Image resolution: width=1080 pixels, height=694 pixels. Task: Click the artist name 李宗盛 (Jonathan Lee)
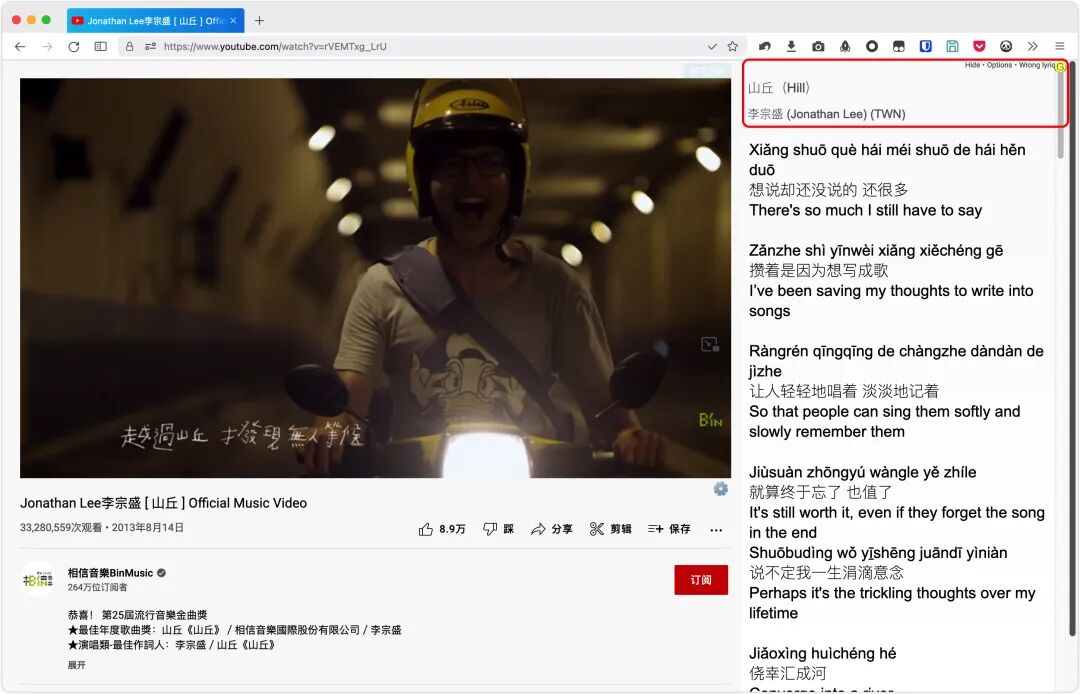pyautogui.click(x=827, y=114)
